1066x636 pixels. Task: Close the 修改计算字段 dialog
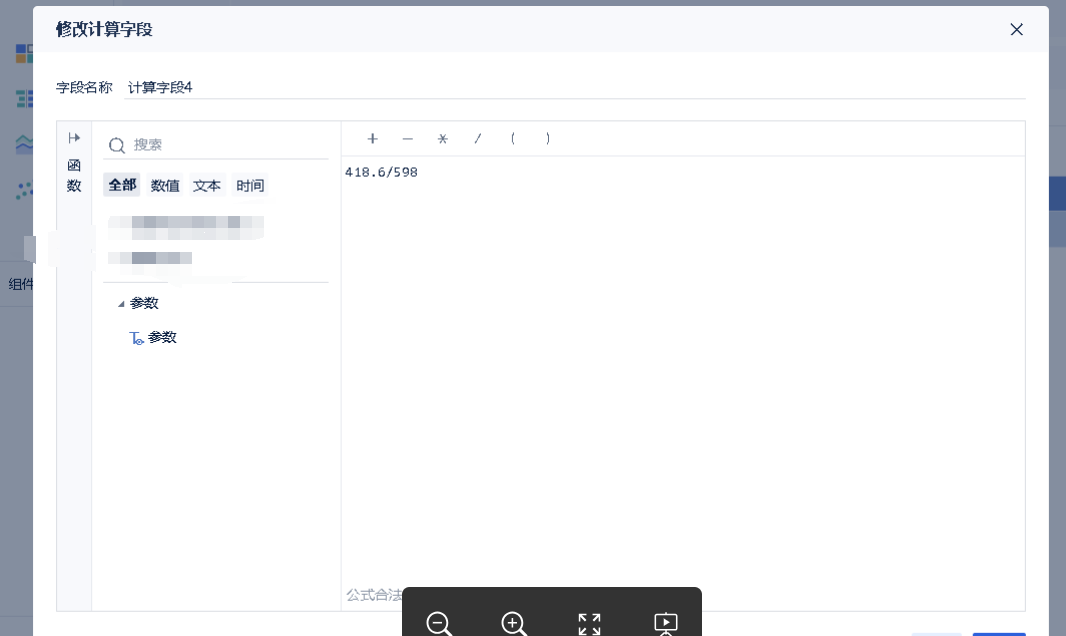pos(1016,29)
